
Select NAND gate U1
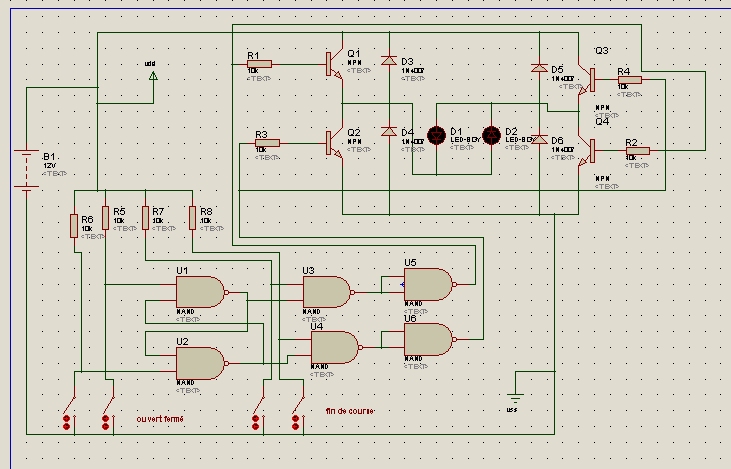[200, 292]
